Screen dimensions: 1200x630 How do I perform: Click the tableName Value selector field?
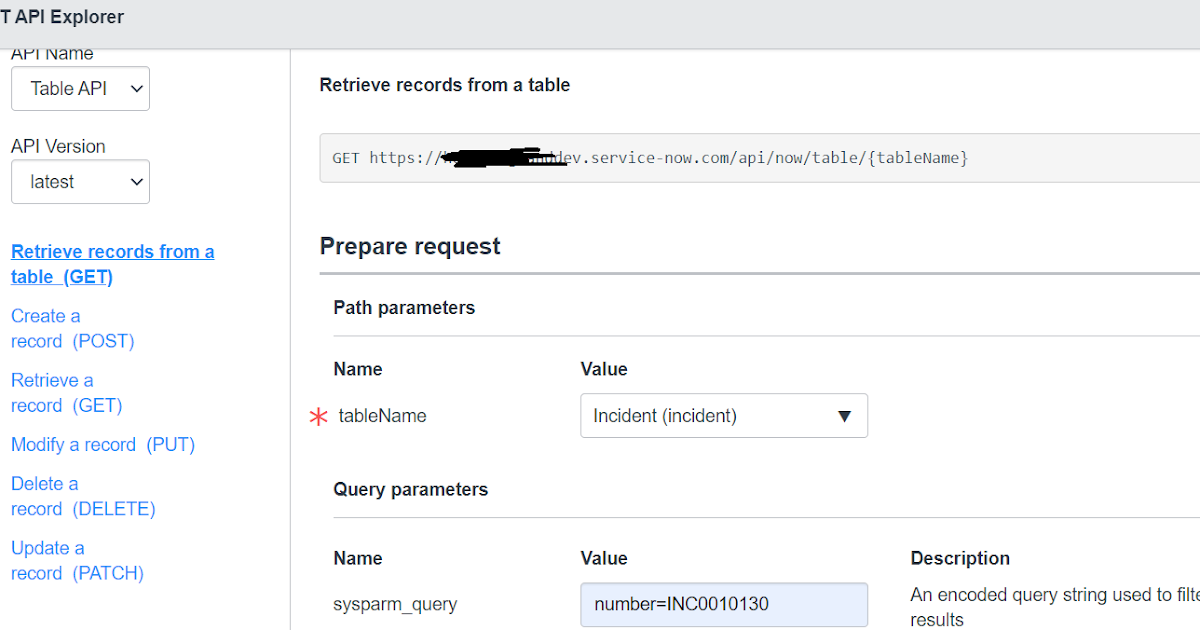click(x=700, y=415)
